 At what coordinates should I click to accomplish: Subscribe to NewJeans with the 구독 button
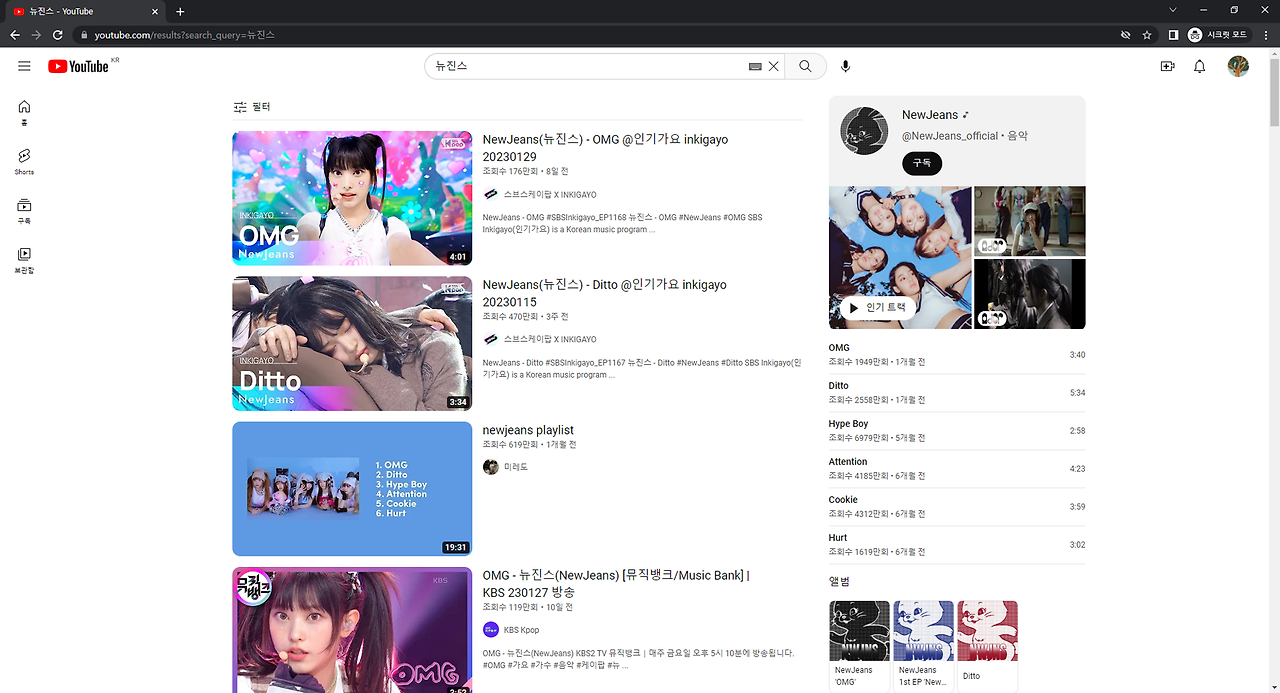coord(921,163)
